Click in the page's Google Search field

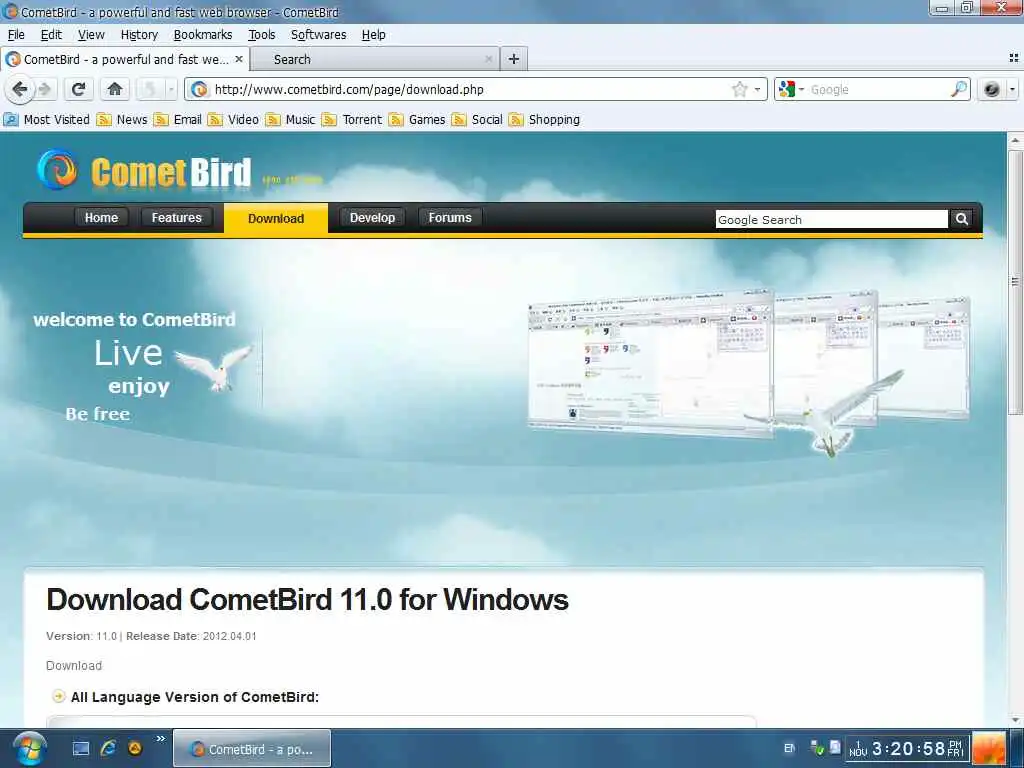tap(831, 219)
